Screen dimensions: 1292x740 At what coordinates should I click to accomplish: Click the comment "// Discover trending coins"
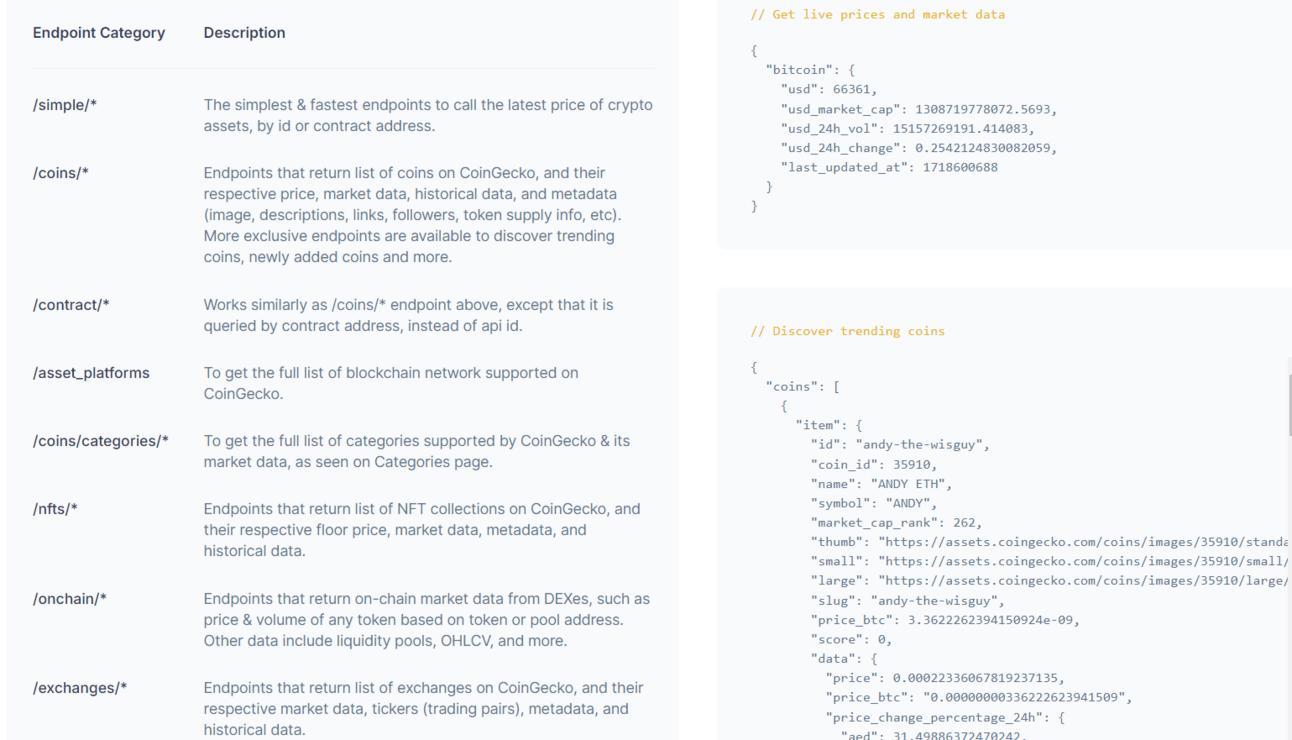pyautogui.click(x=847, y=331)
